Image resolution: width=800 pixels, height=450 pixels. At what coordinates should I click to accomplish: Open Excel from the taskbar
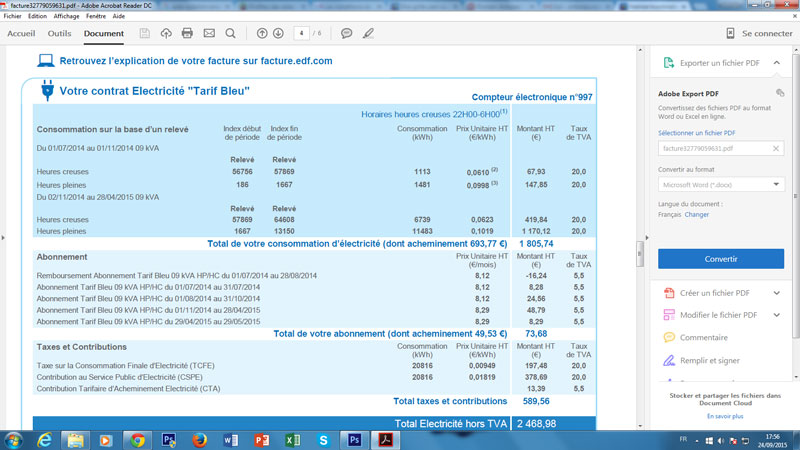click(x=293, y=440)
